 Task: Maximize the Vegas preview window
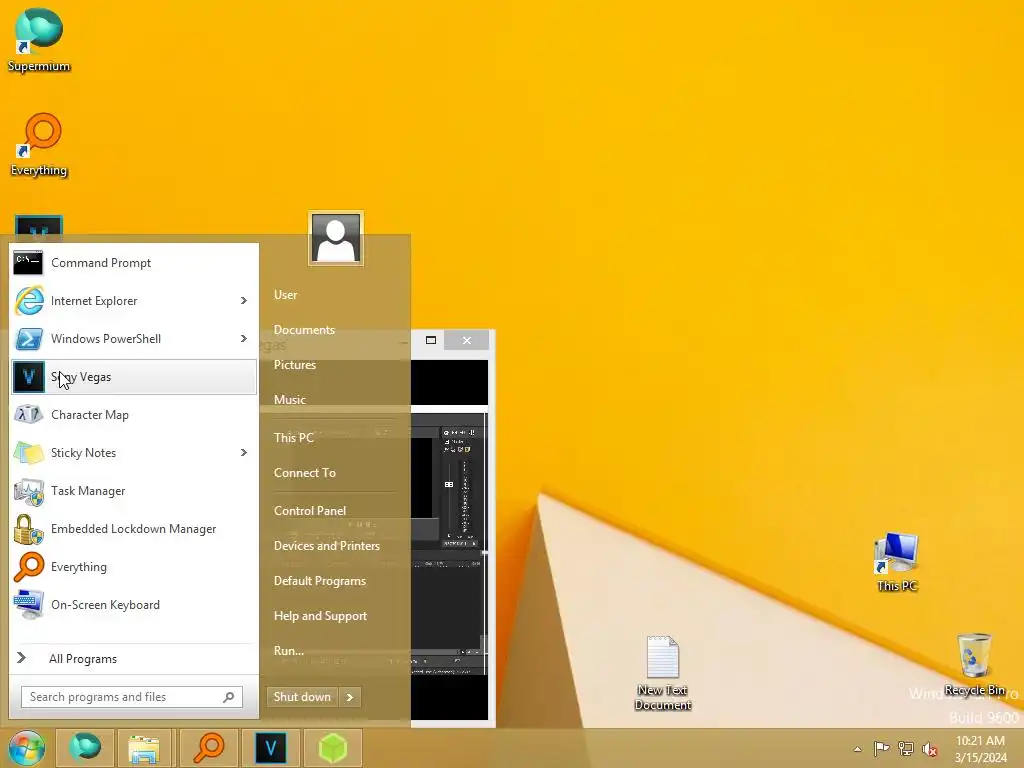(431, 340)
